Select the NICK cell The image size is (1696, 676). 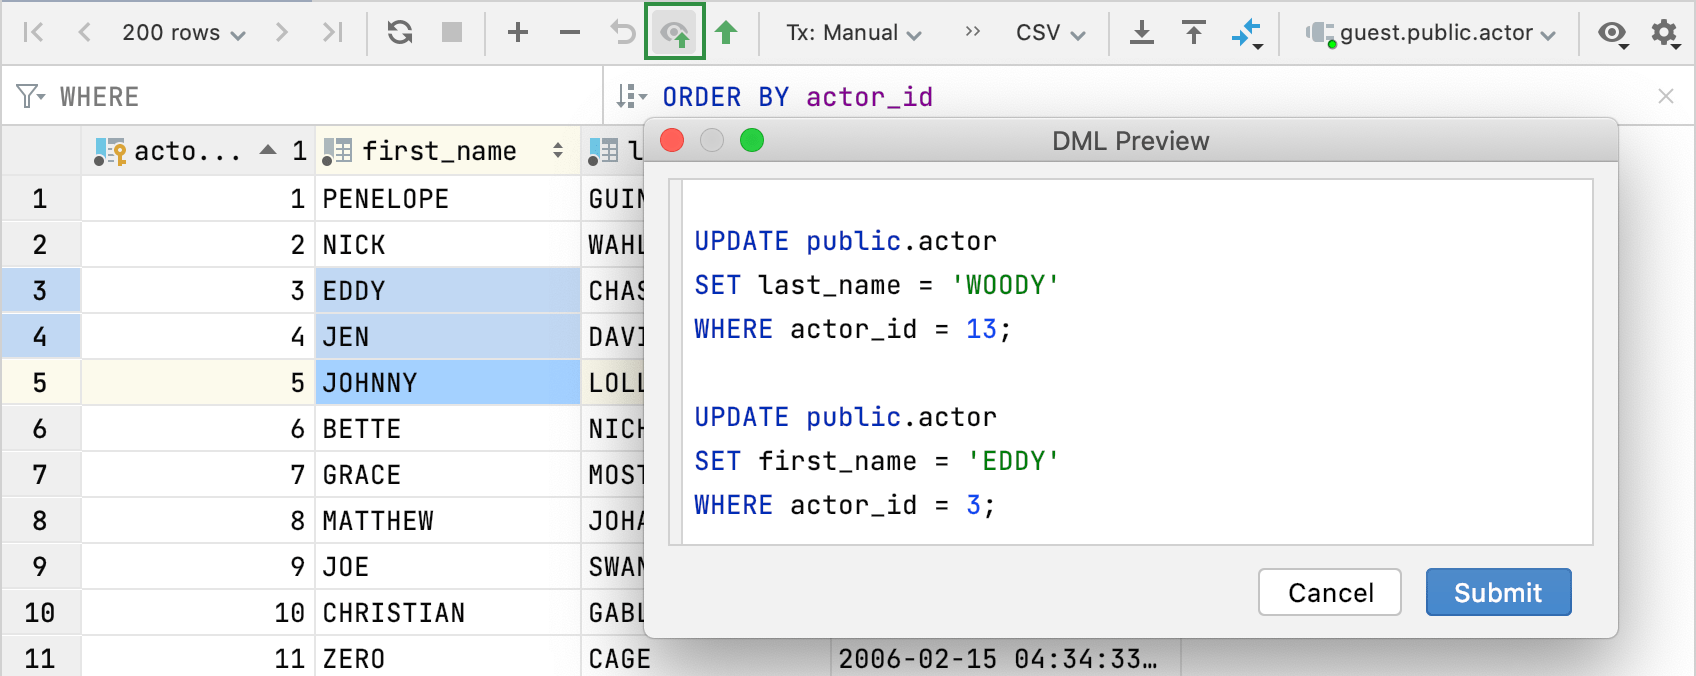[448, 245]
